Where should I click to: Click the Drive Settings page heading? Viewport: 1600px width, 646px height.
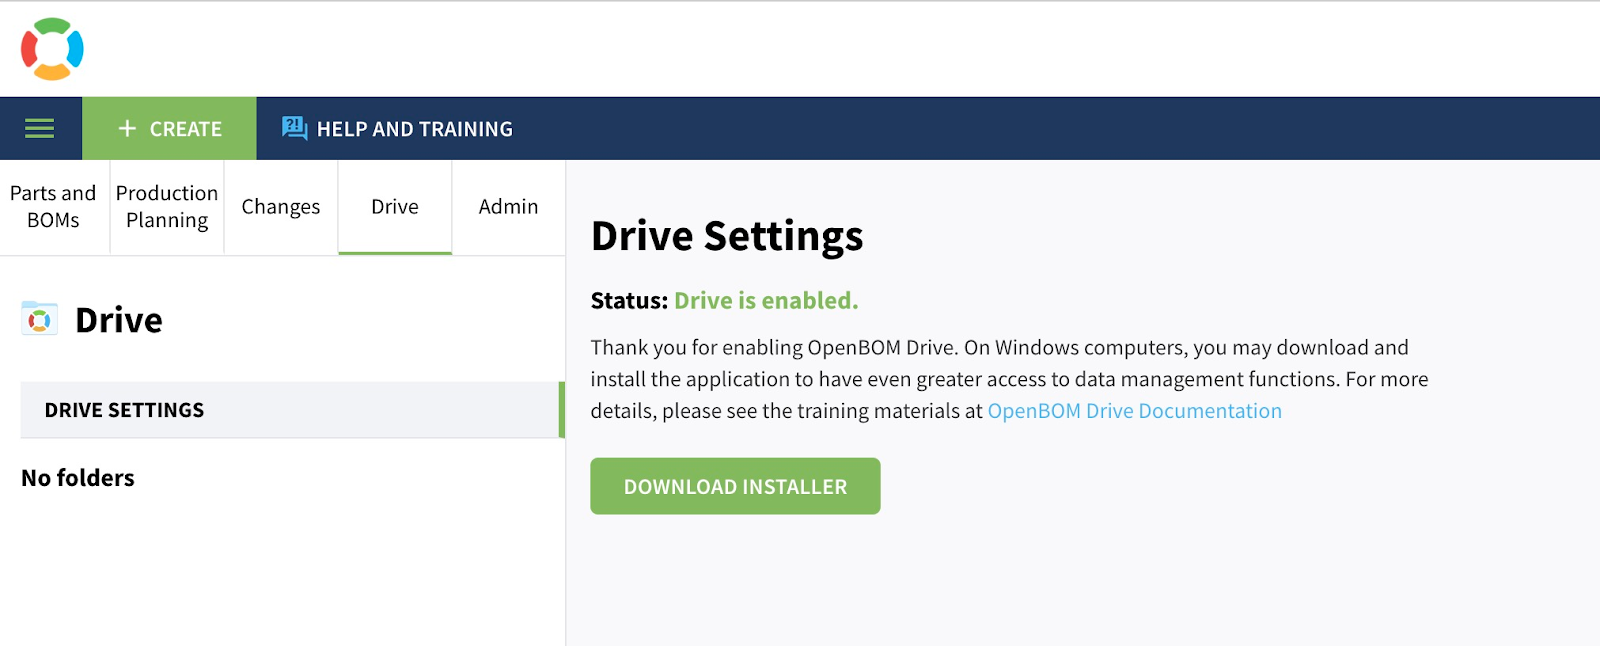click(727, 236)
